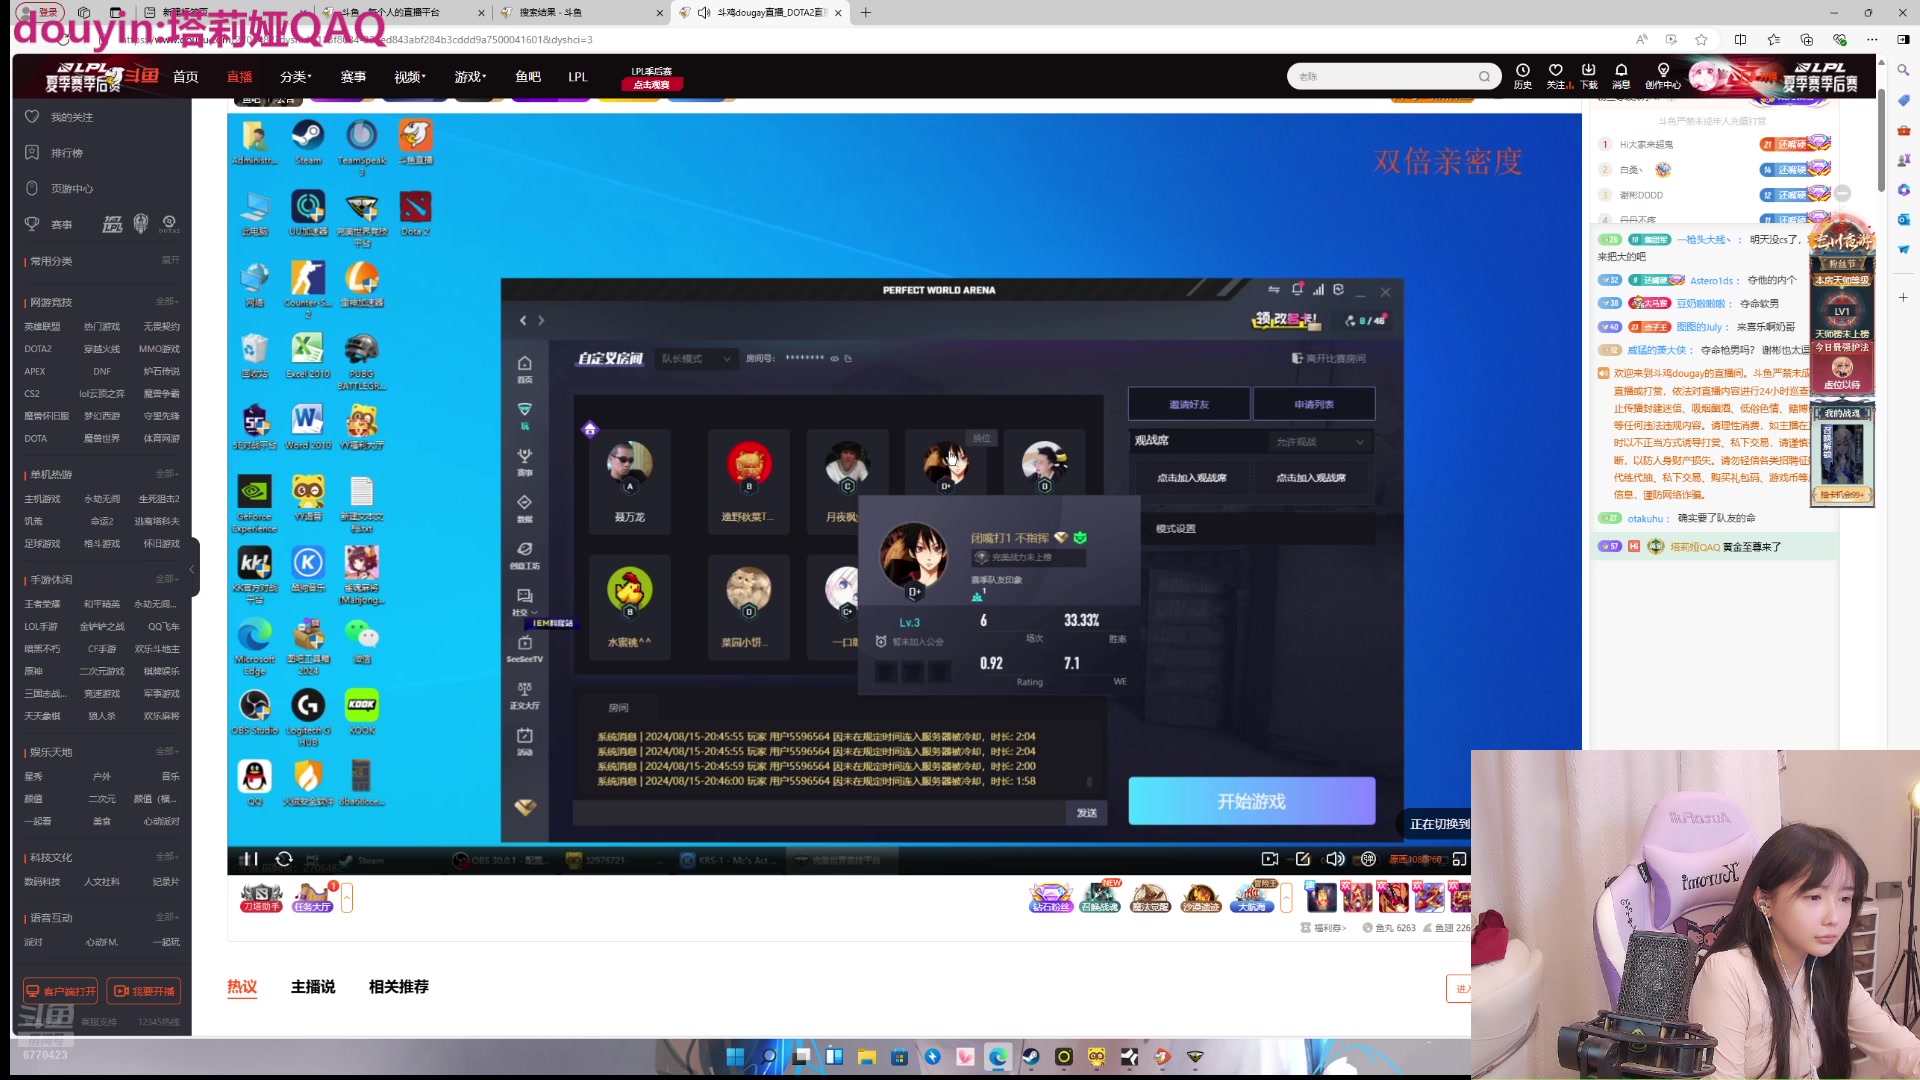Open the Dota 2 desktop icon
This screenshot has width=1920, height=1080.
point(415,213)
